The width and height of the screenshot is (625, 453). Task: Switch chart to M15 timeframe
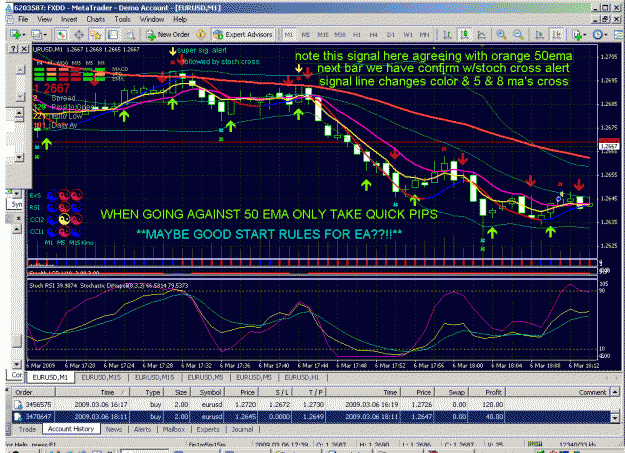click(x=322, y=35)
